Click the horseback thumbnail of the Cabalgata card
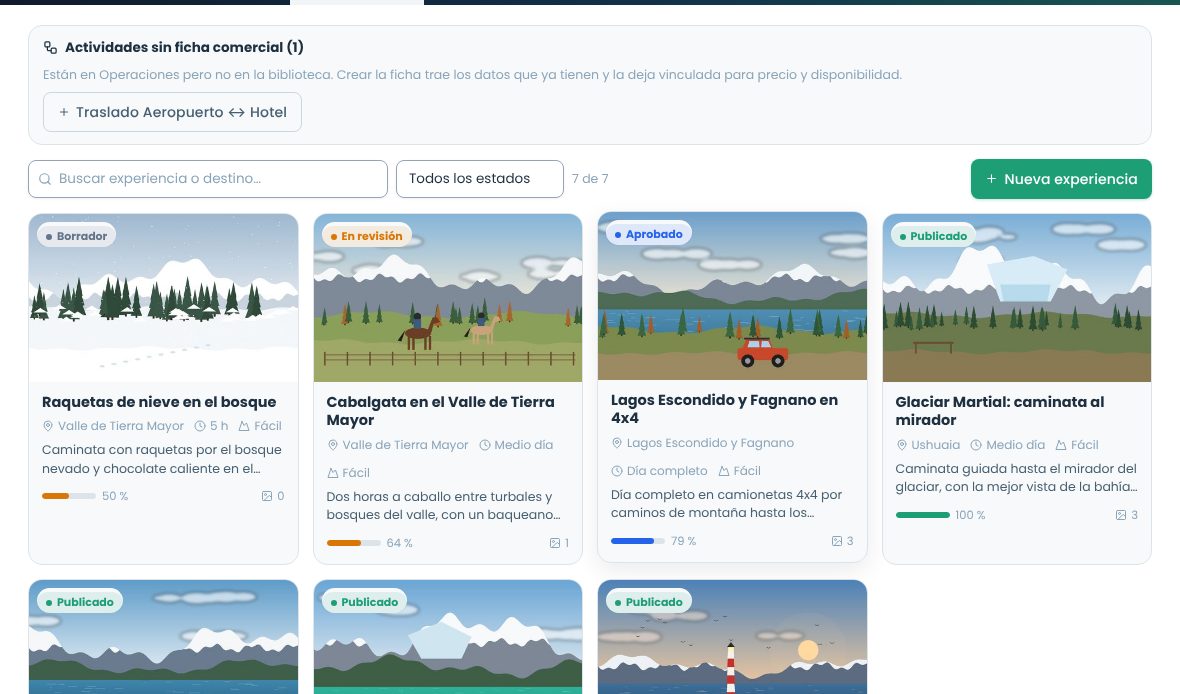Screen dimensions: 1180x694 click(448, 298)
